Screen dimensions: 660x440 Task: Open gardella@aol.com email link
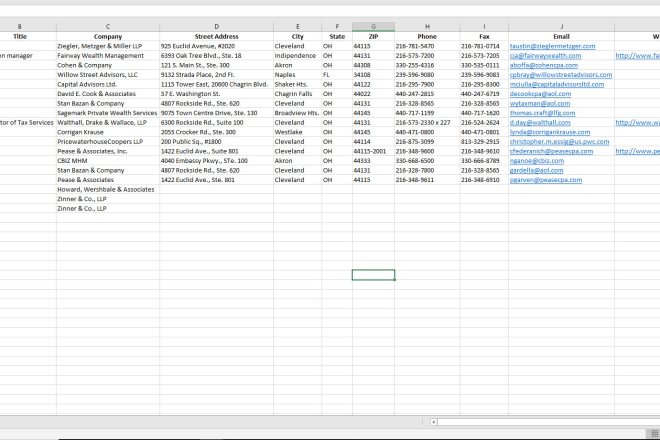[536, 171]
